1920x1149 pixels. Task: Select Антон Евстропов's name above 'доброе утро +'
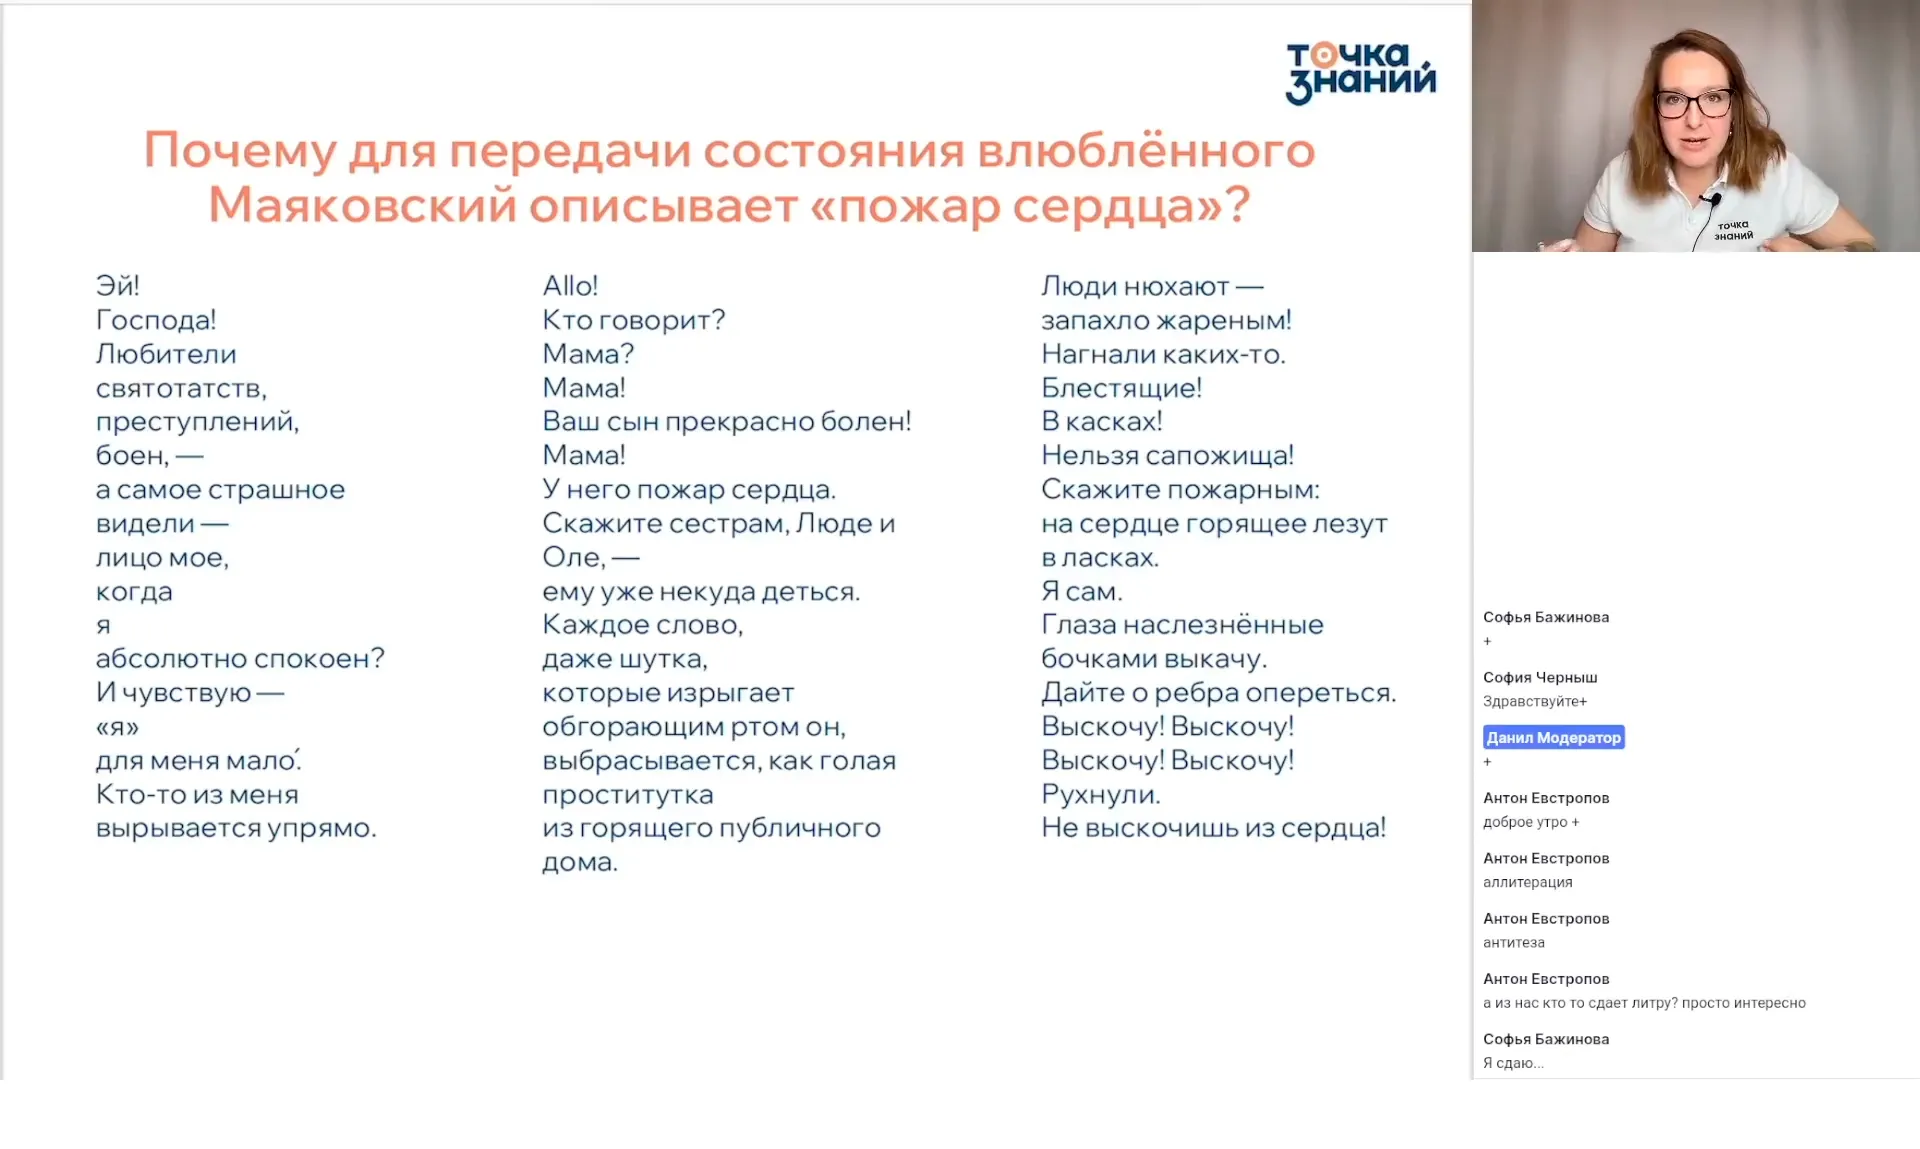[x=1546, y=798]
